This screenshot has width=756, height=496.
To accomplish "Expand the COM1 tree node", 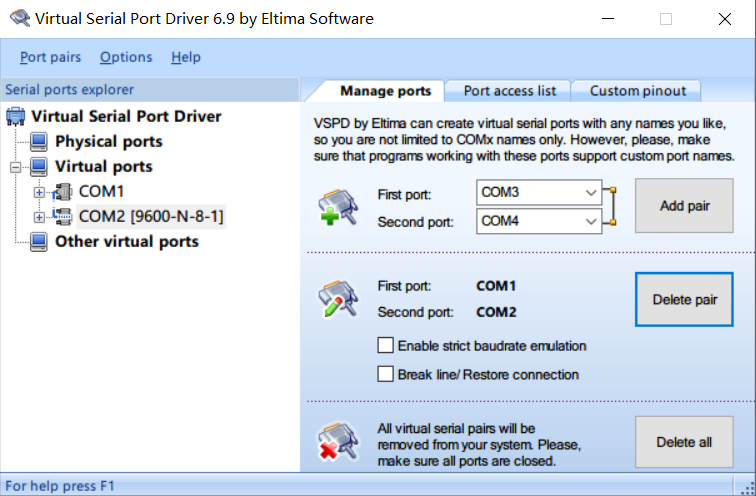I will point(39,192).
